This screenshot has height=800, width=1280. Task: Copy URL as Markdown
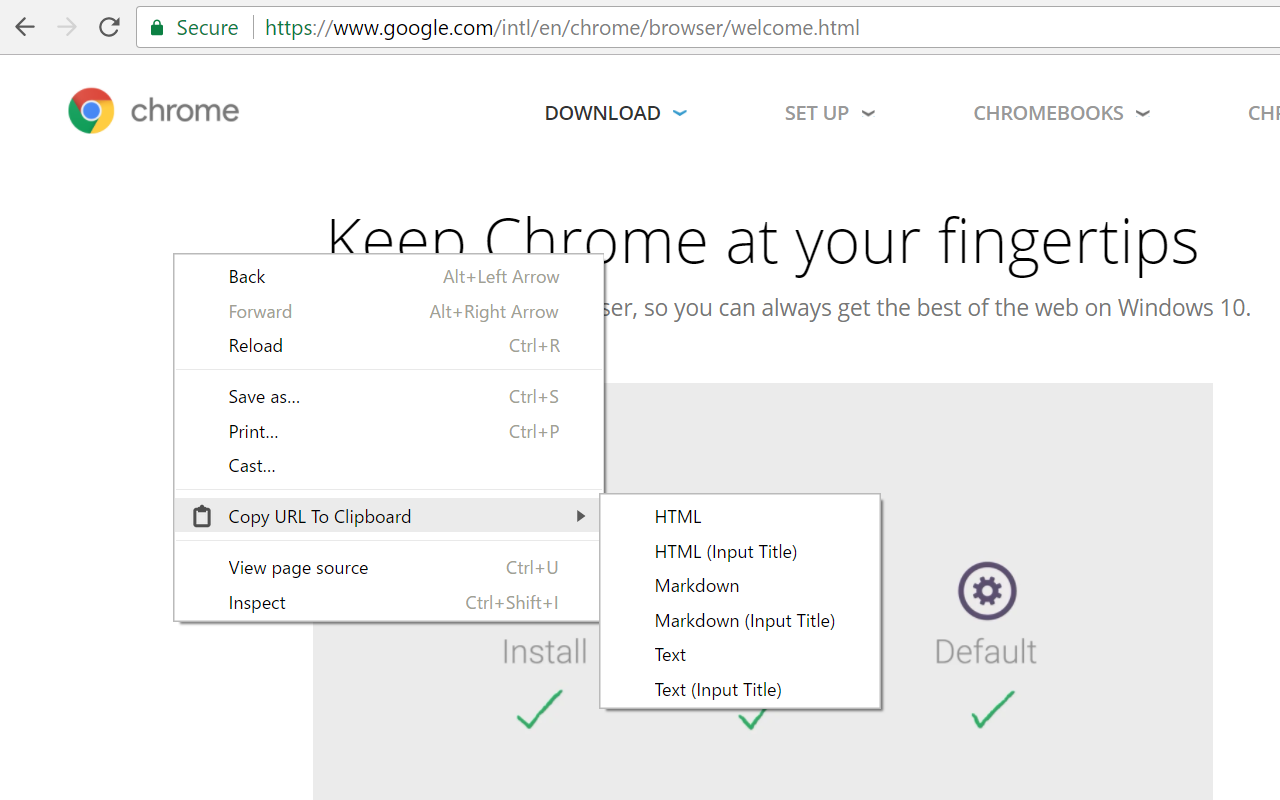click(x=740, y=586)
